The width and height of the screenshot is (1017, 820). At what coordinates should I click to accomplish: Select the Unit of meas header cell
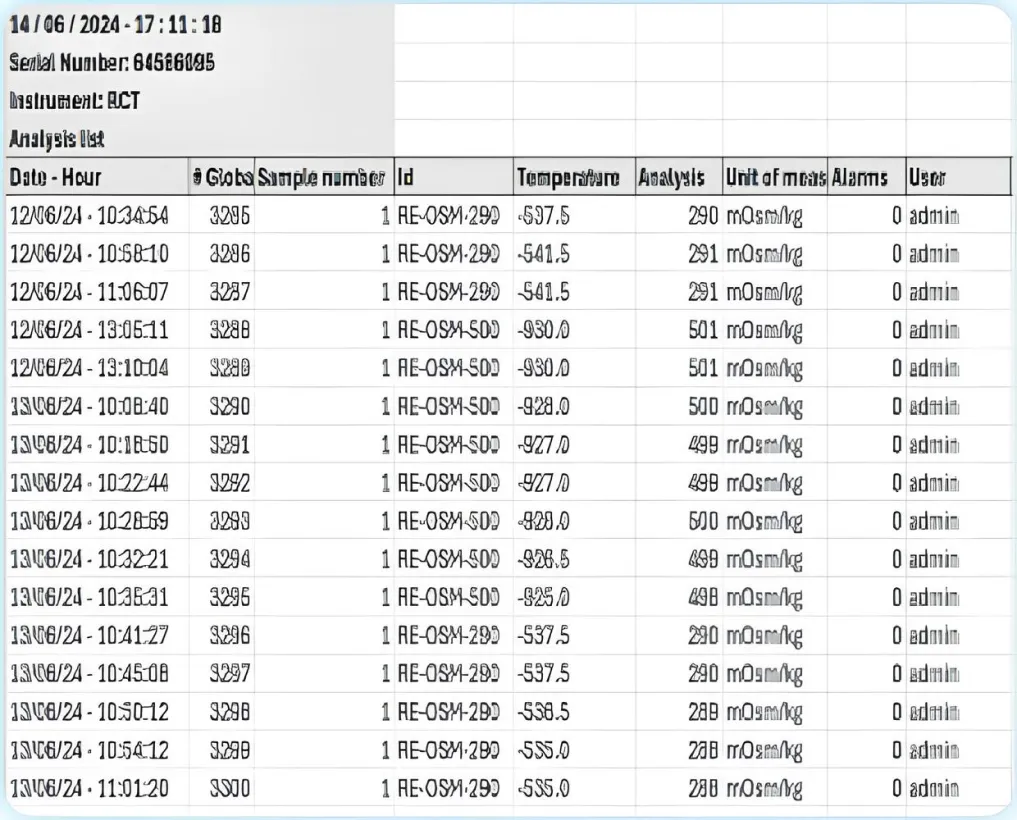[x=774, y=178]
